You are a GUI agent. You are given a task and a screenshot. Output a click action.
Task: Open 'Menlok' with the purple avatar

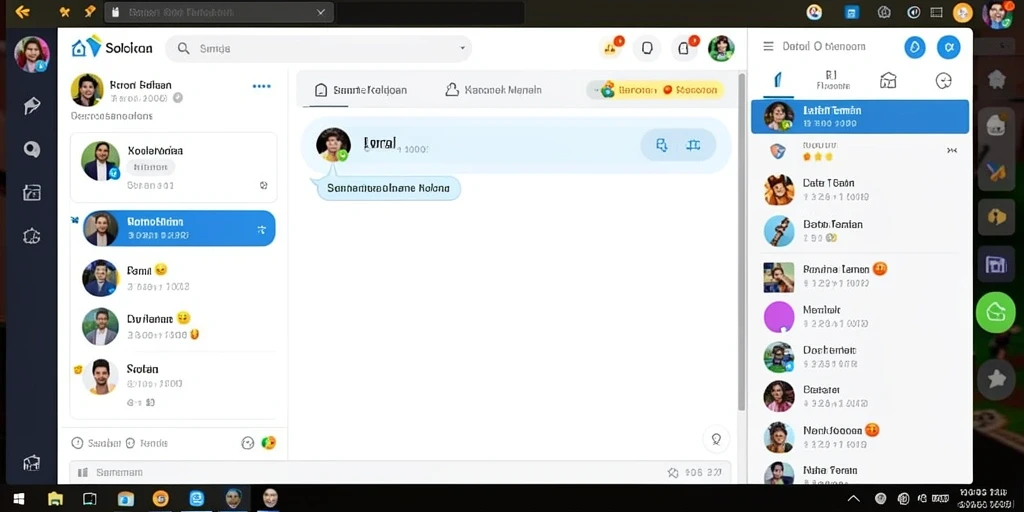pyautogui.click(x=859, y=317)
